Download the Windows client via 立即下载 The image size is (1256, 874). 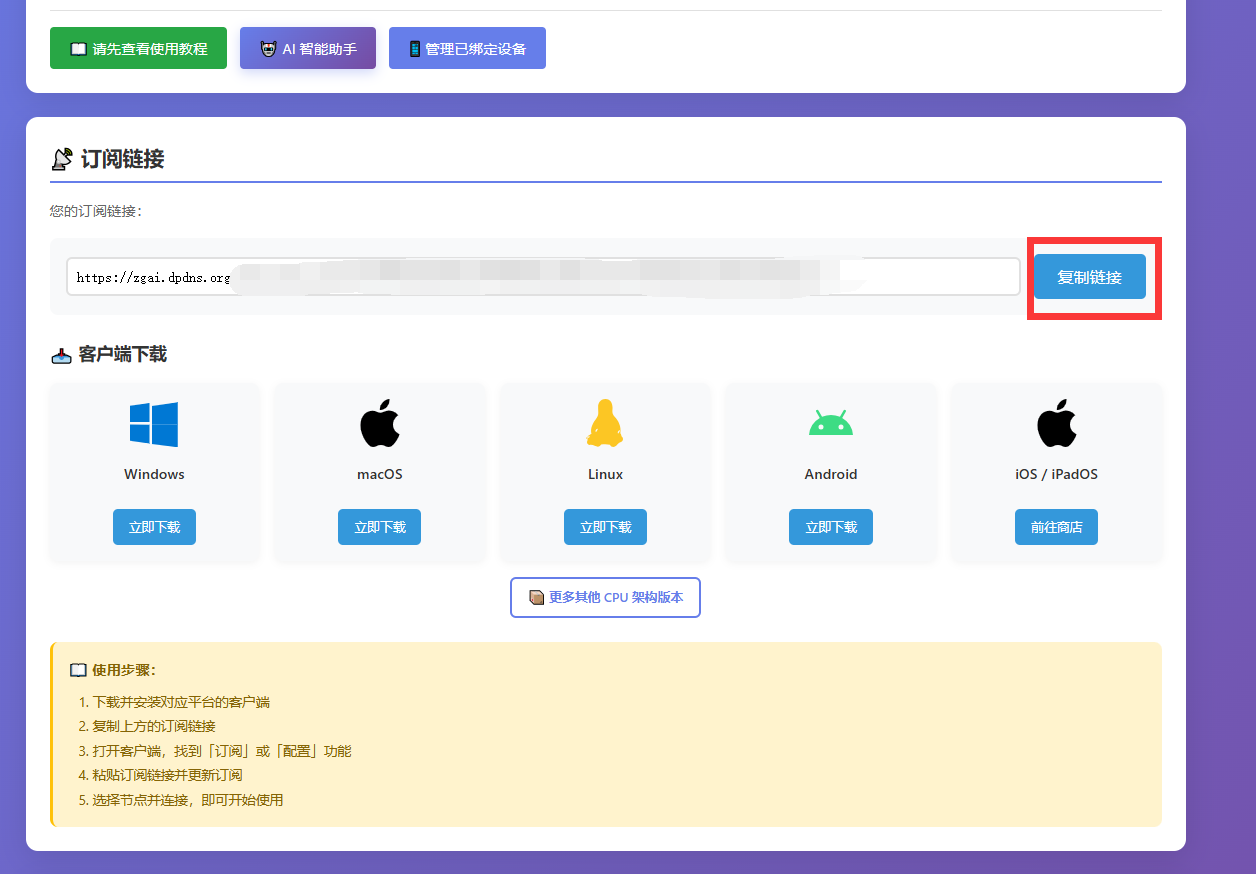(x=154, y=527)
